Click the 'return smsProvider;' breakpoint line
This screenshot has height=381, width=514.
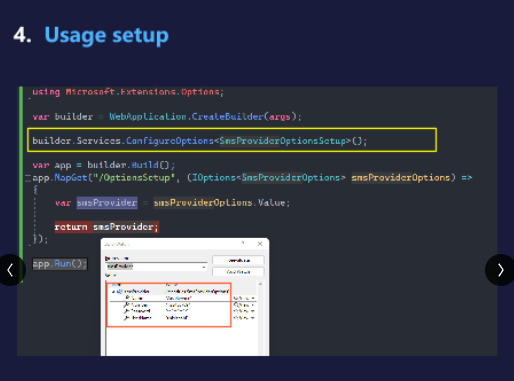[x=106, y=227]
